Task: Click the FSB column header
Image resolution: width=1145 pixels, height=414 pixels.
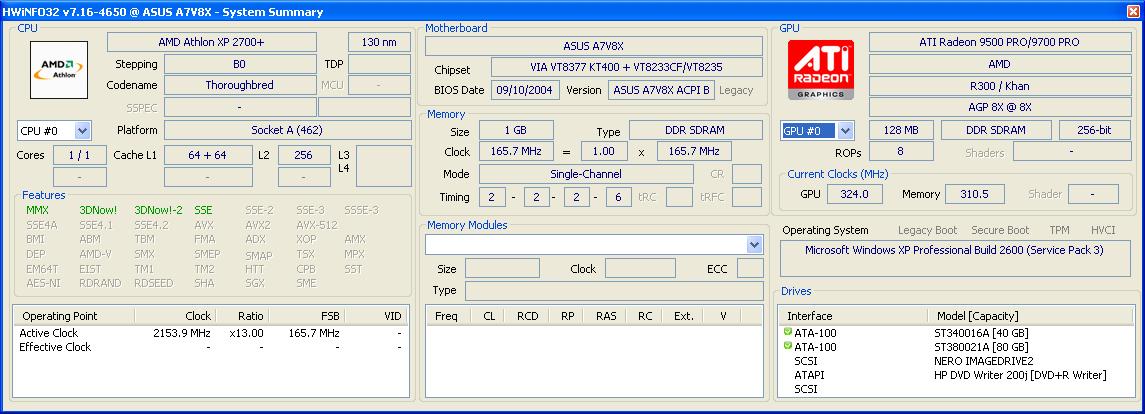Action: tap(307, 316)
